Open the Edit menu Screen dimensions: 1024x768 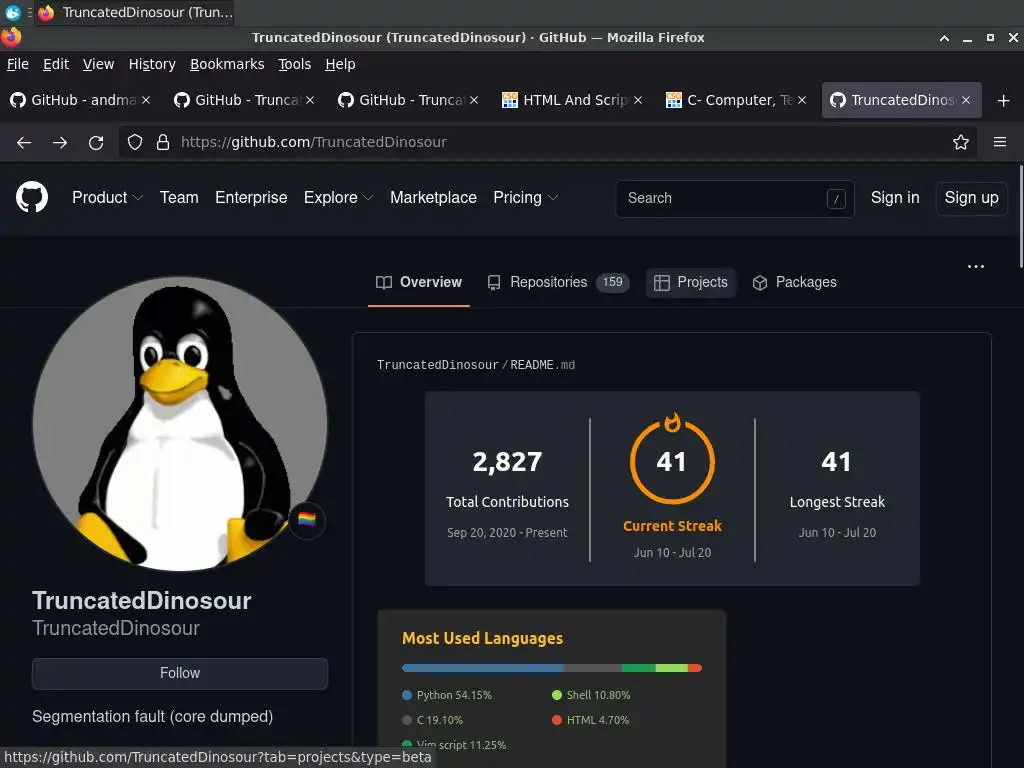click(56, 64)
